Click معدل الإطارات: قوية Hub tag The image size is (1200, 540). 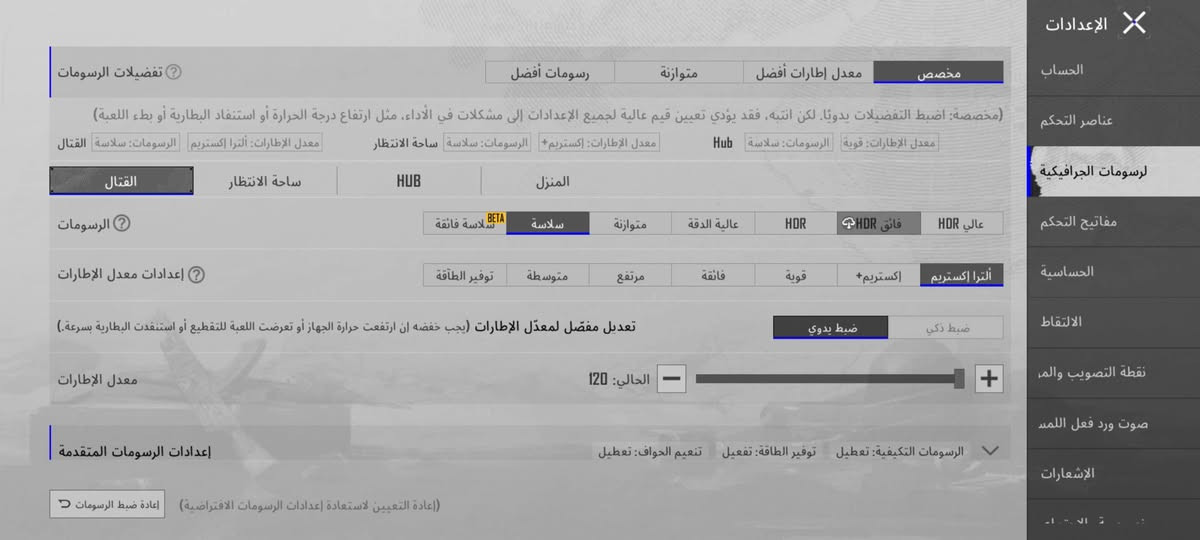[889, 143]
